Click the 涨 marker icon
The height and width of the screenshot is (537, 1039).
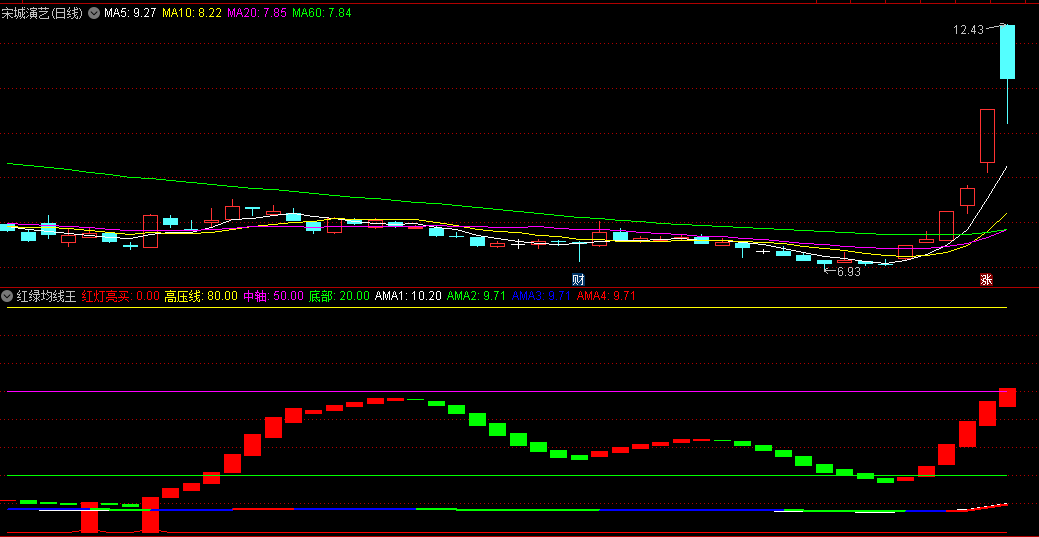[986, 279]
